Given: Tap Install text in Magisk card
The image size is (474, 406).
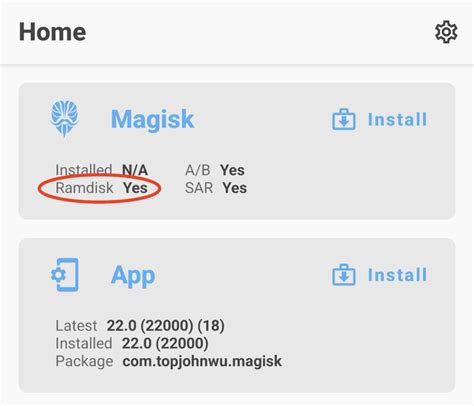Looking at the screenshot, I should 397,119.
